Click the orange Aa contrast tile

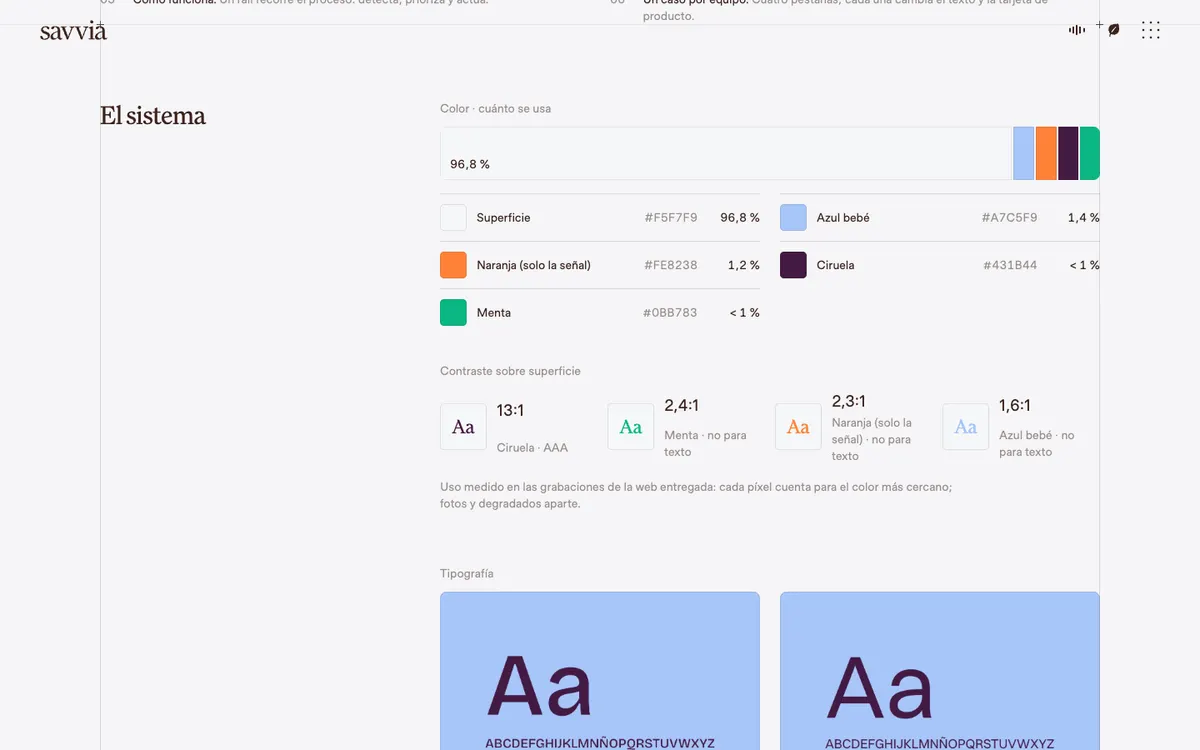(798, 427)
